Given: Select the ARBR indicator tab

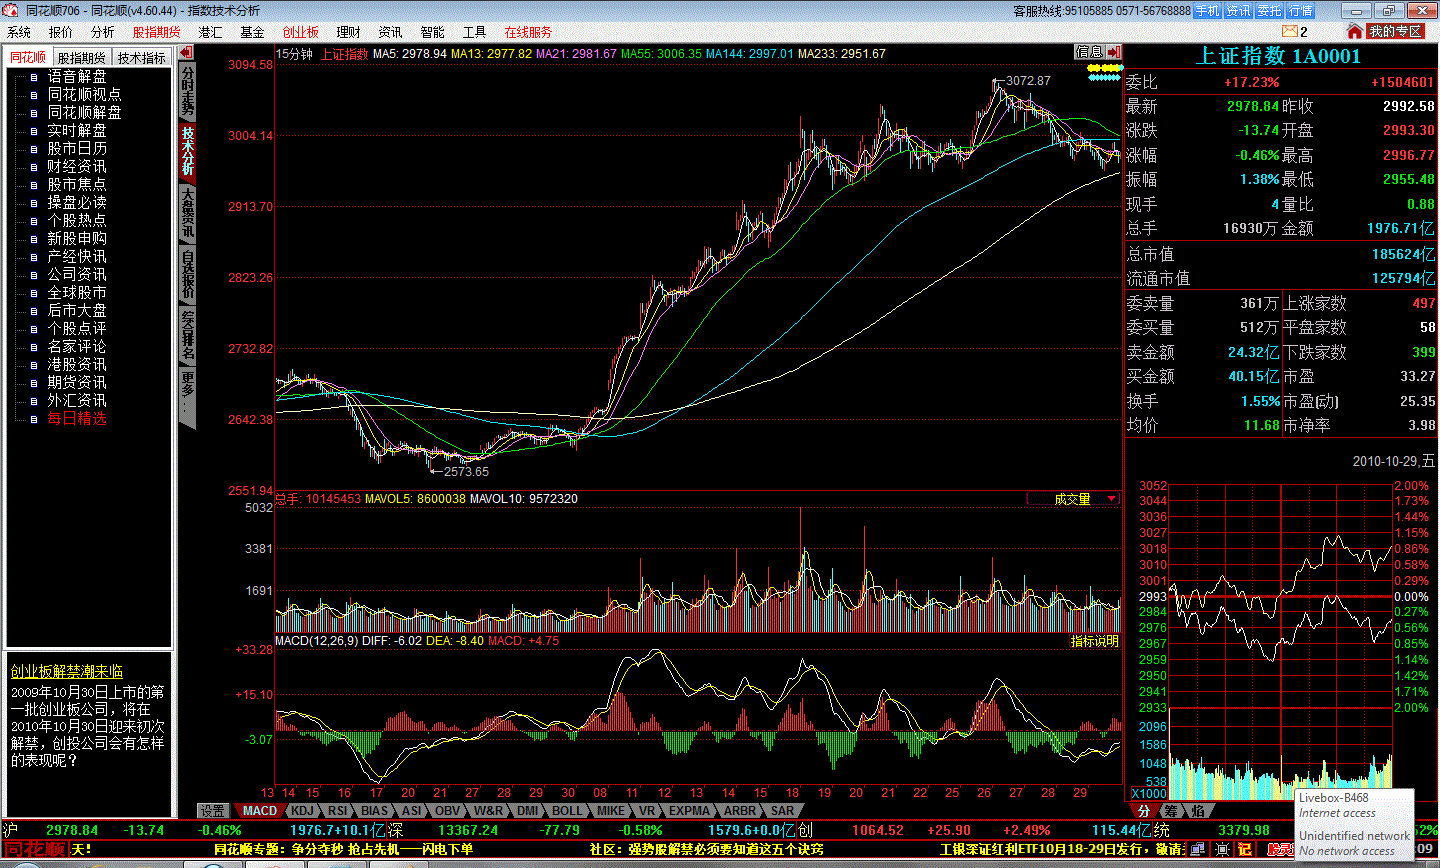Looking at the screenshot, I should 741,811.
